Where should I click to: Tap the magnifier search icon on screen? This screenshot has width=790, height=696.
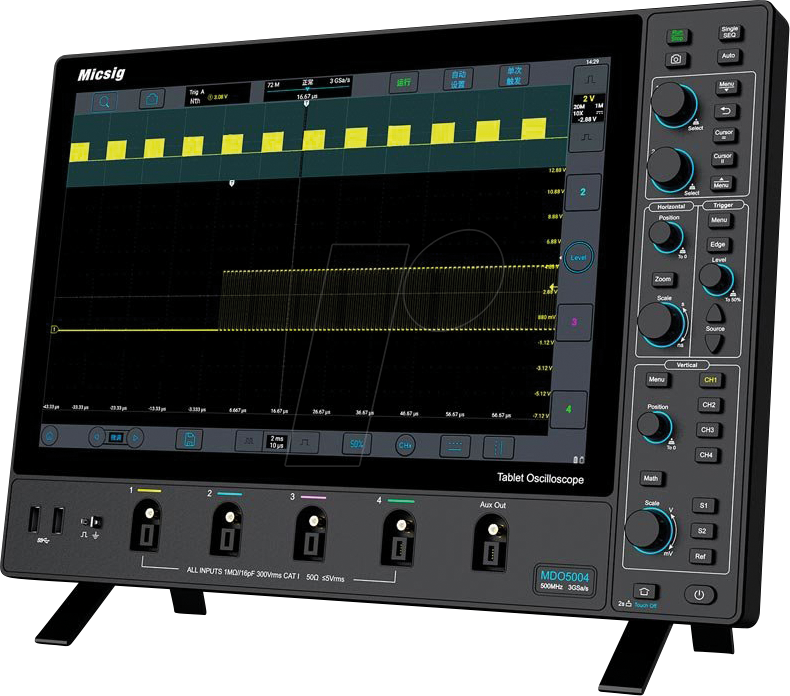click(x=104, y=101)
